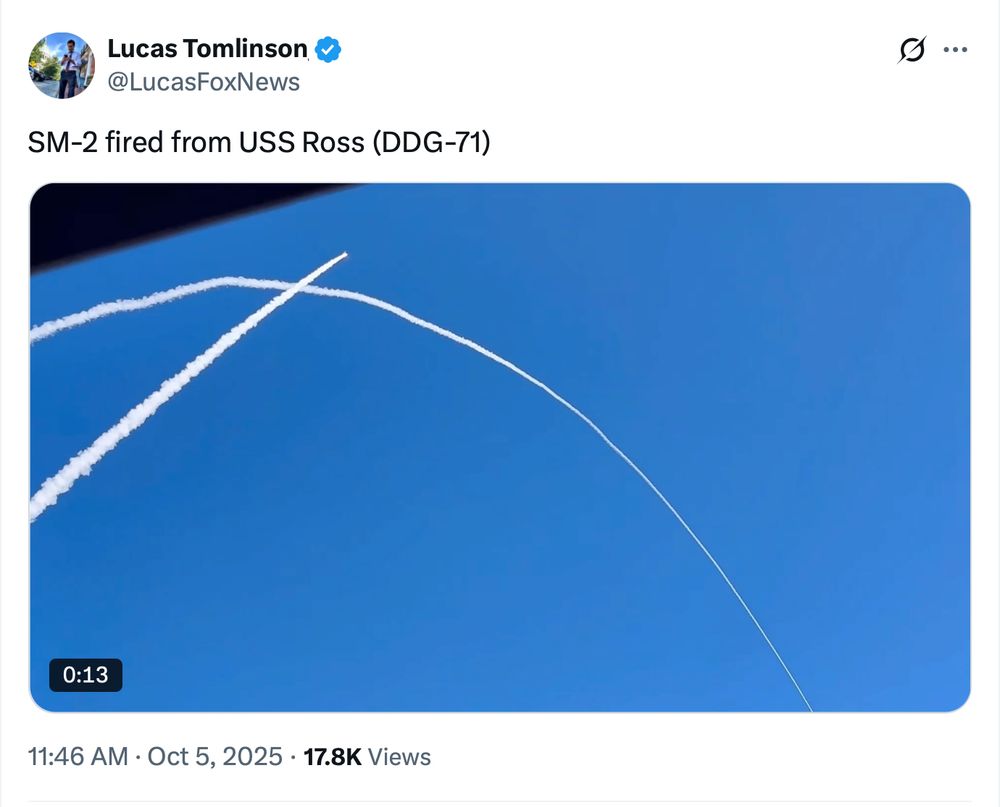Click the Lucas Tomlinson display name
The width and height of the screenshot is (1000, 807).
207,48
